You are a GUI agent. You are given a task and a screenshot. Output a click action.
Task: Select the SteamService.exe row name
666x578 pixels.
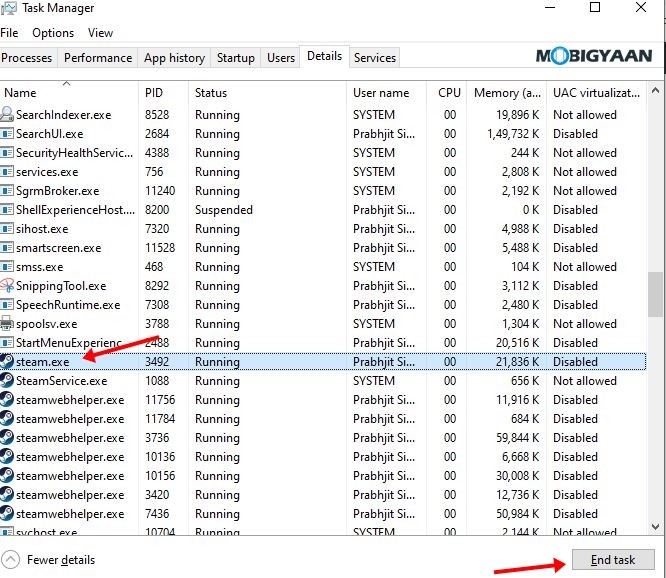(62, 381)
